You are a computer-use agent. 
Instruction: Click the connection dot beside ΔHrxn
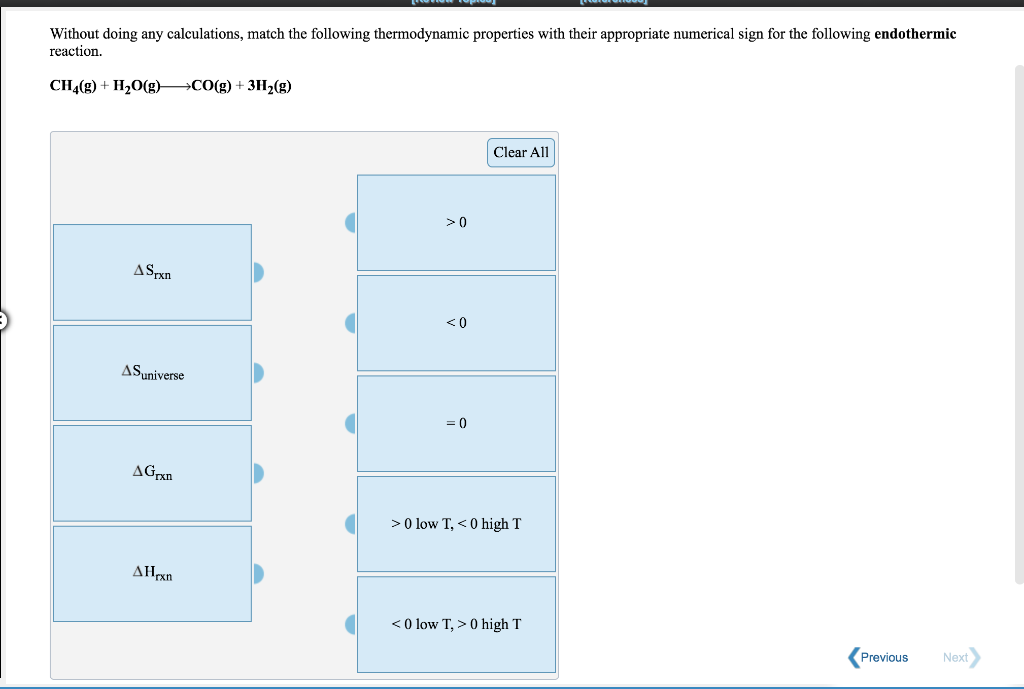(257, 574)
